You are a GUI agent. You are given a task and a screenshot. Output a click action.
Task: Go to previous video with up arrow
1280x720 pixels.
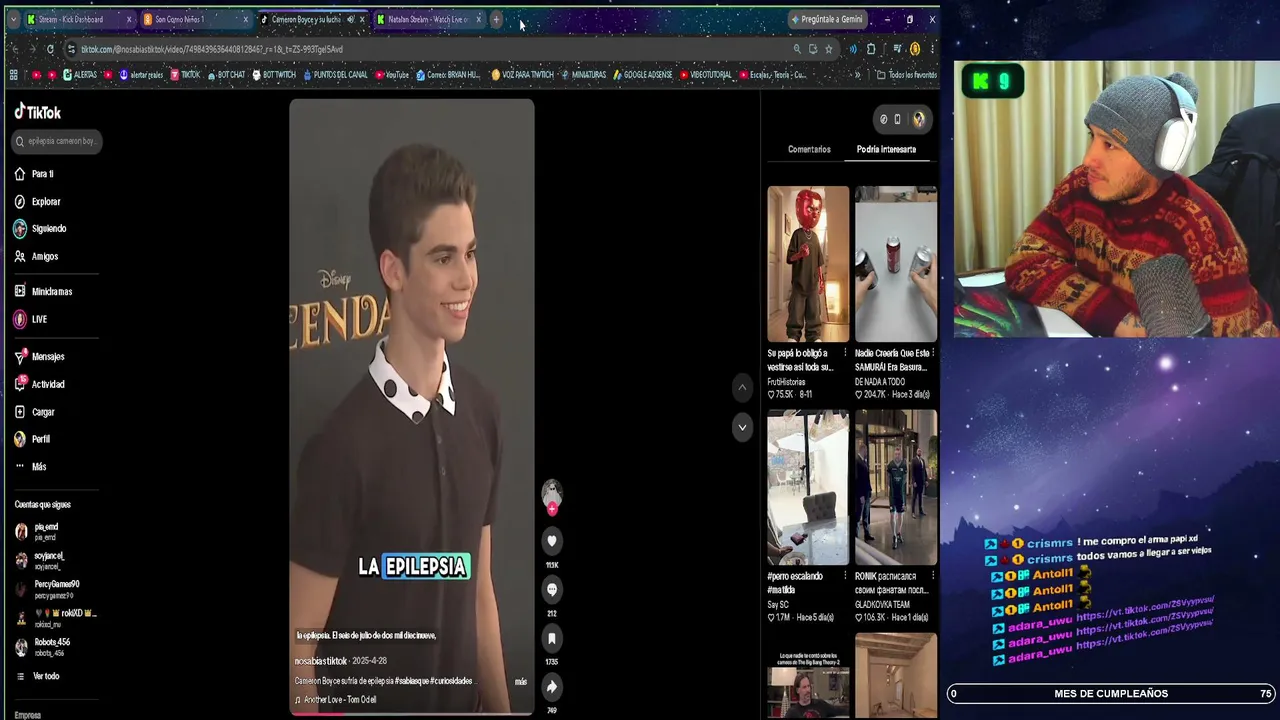point(742,387)
